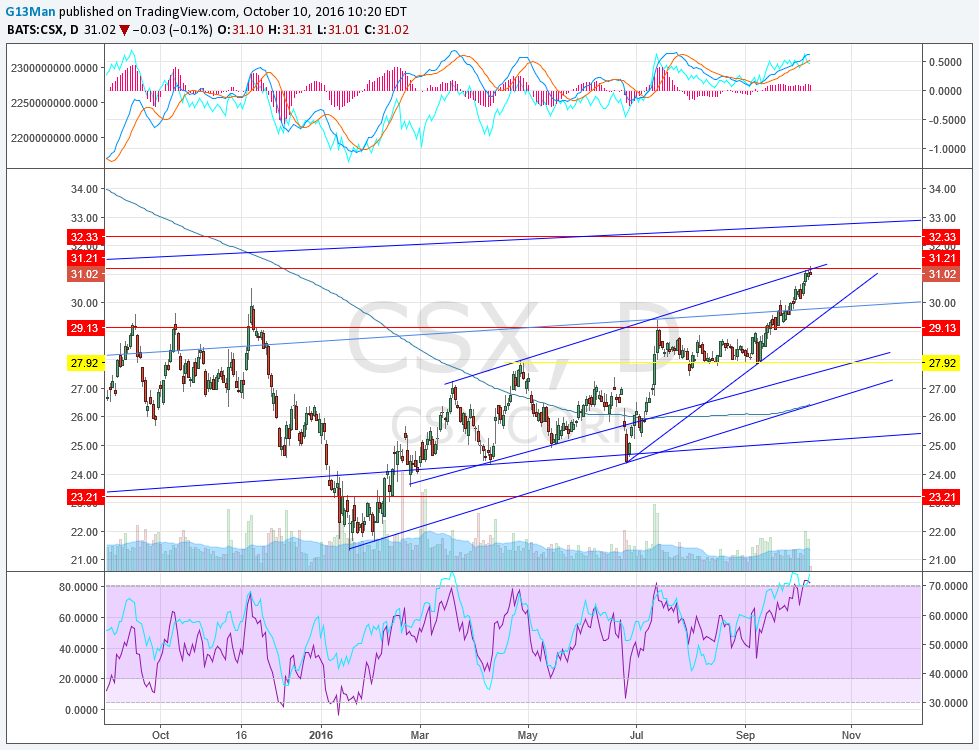The height and width of the screenshot is (750, 979).
Task: Click the 30.00 value on the right price scale
Action: [x=942, y=303]
